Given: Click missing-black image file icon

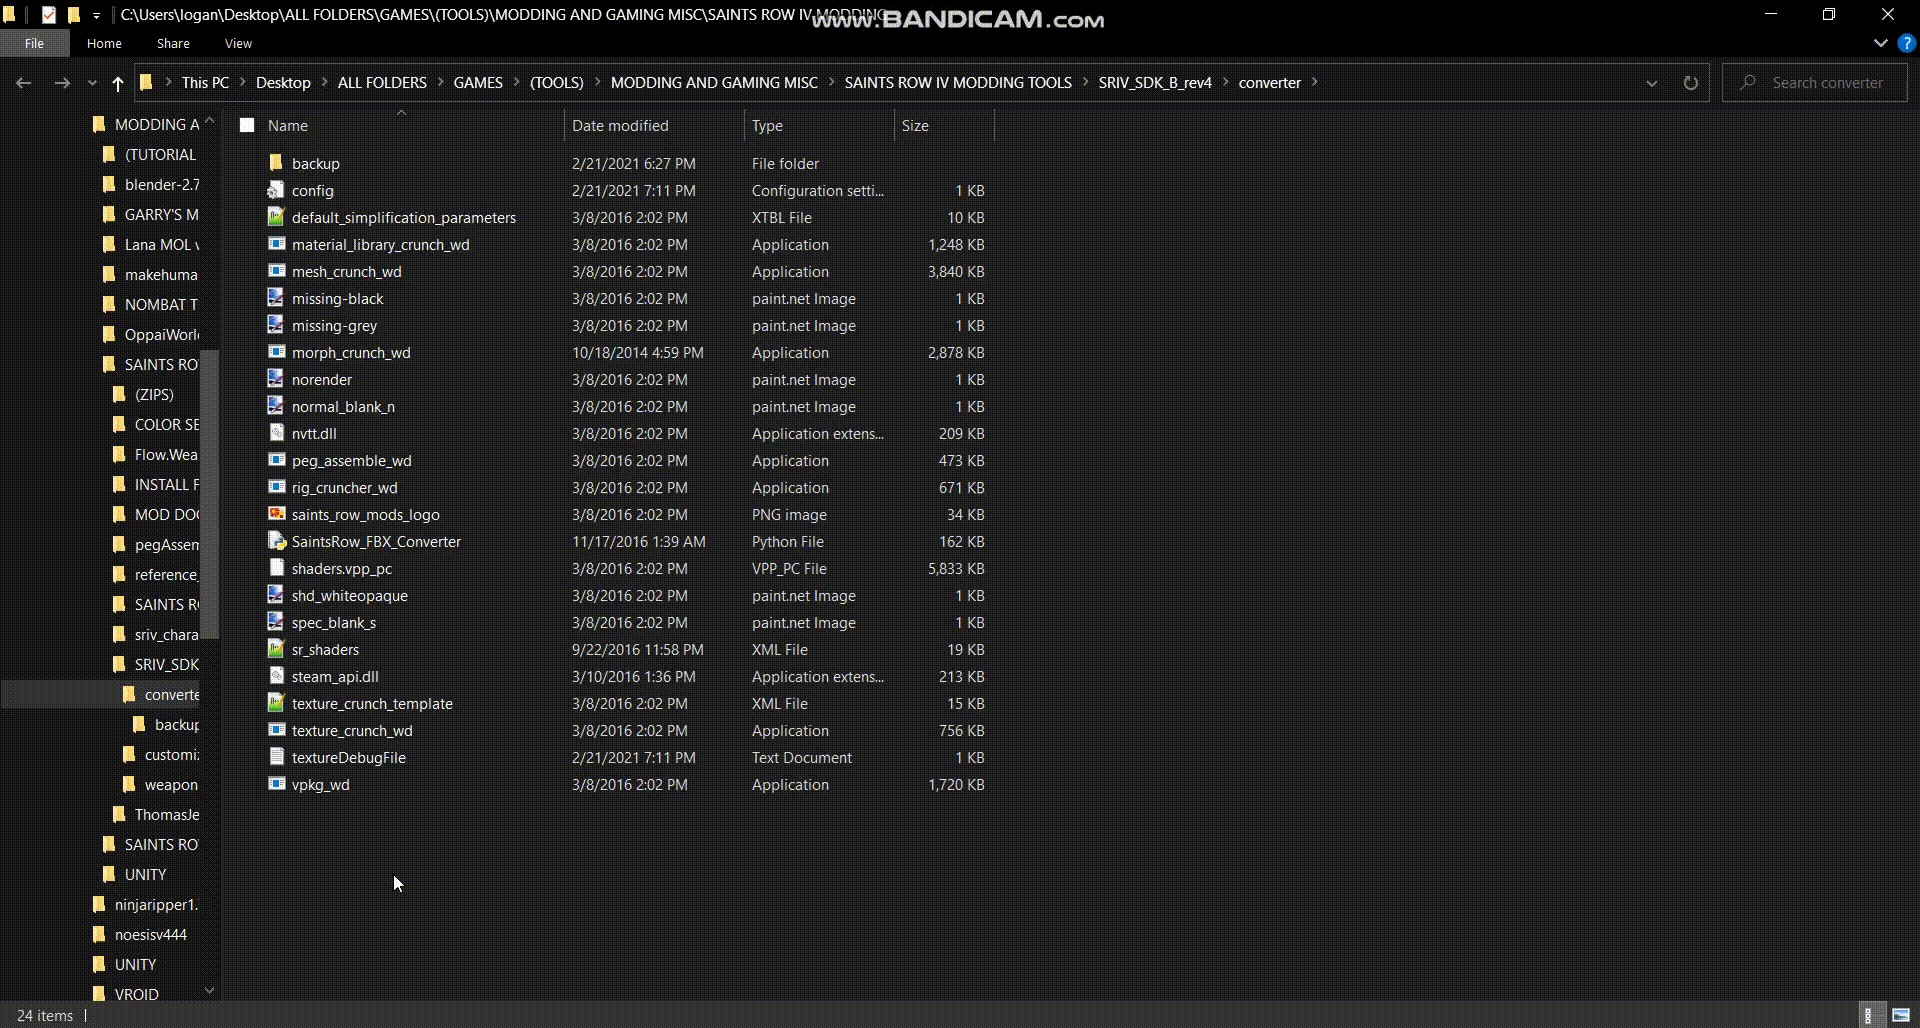Looking at the screenshot, I should (276, 298).
